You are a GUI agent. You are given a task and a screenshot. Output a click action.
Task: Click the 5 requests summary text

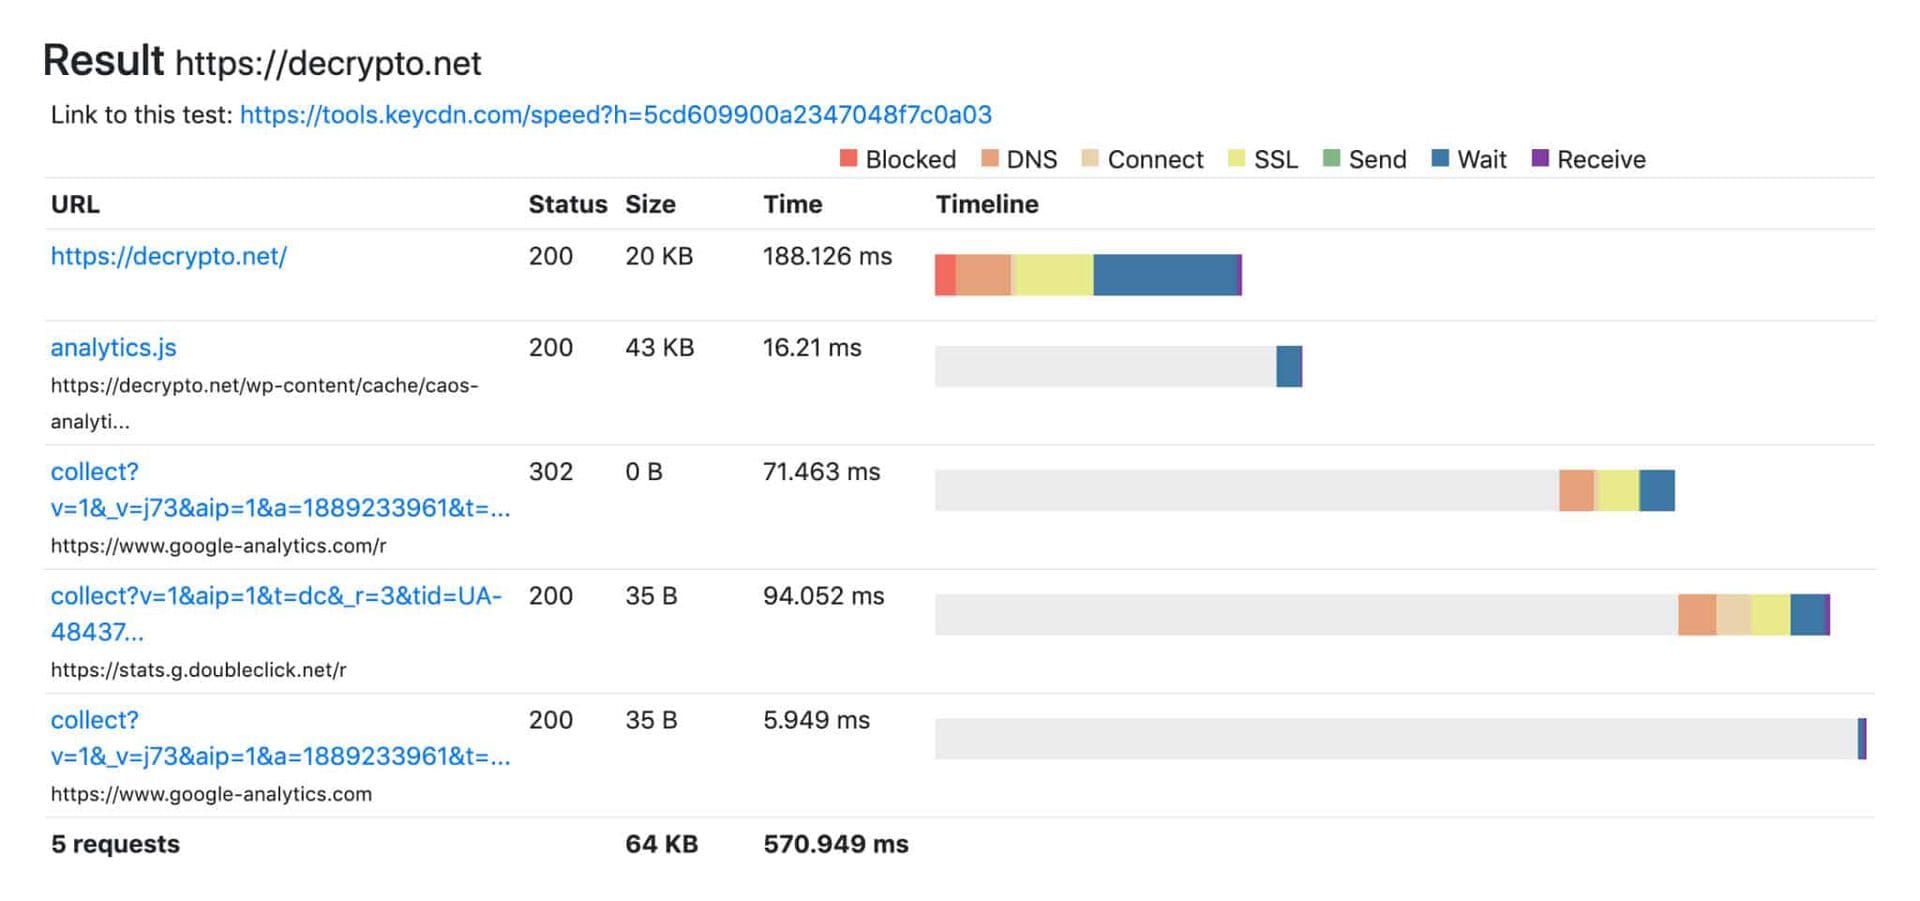tap(115, 843)
